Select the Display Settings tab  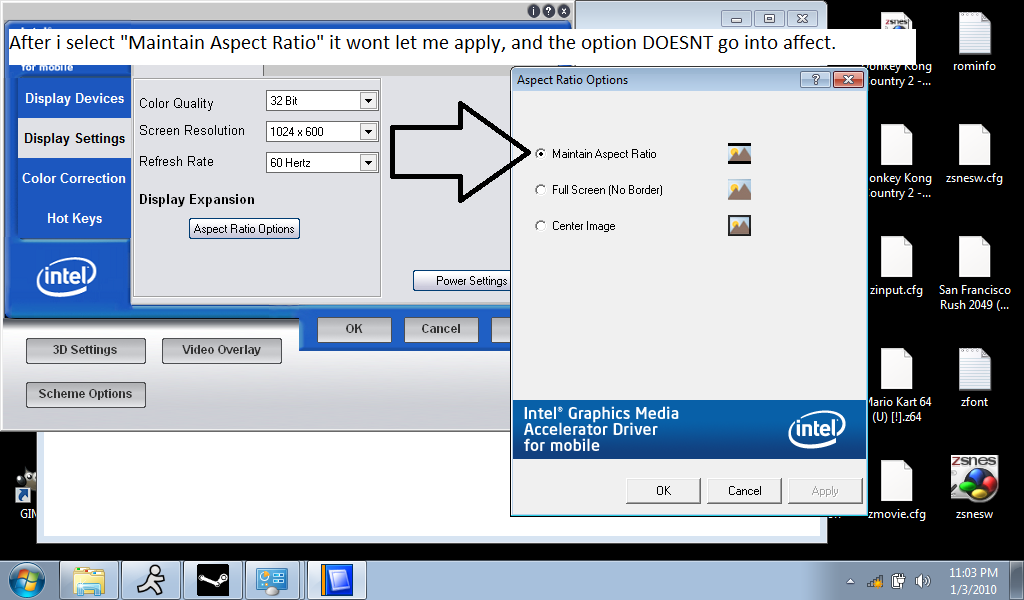(74, 138)
